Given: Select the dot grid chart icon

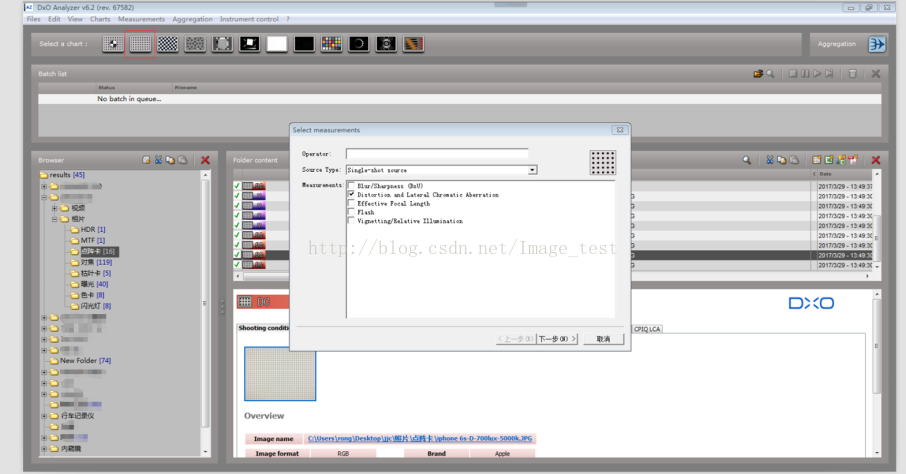Looking at the screenshot, I should [x=140, y=44].
